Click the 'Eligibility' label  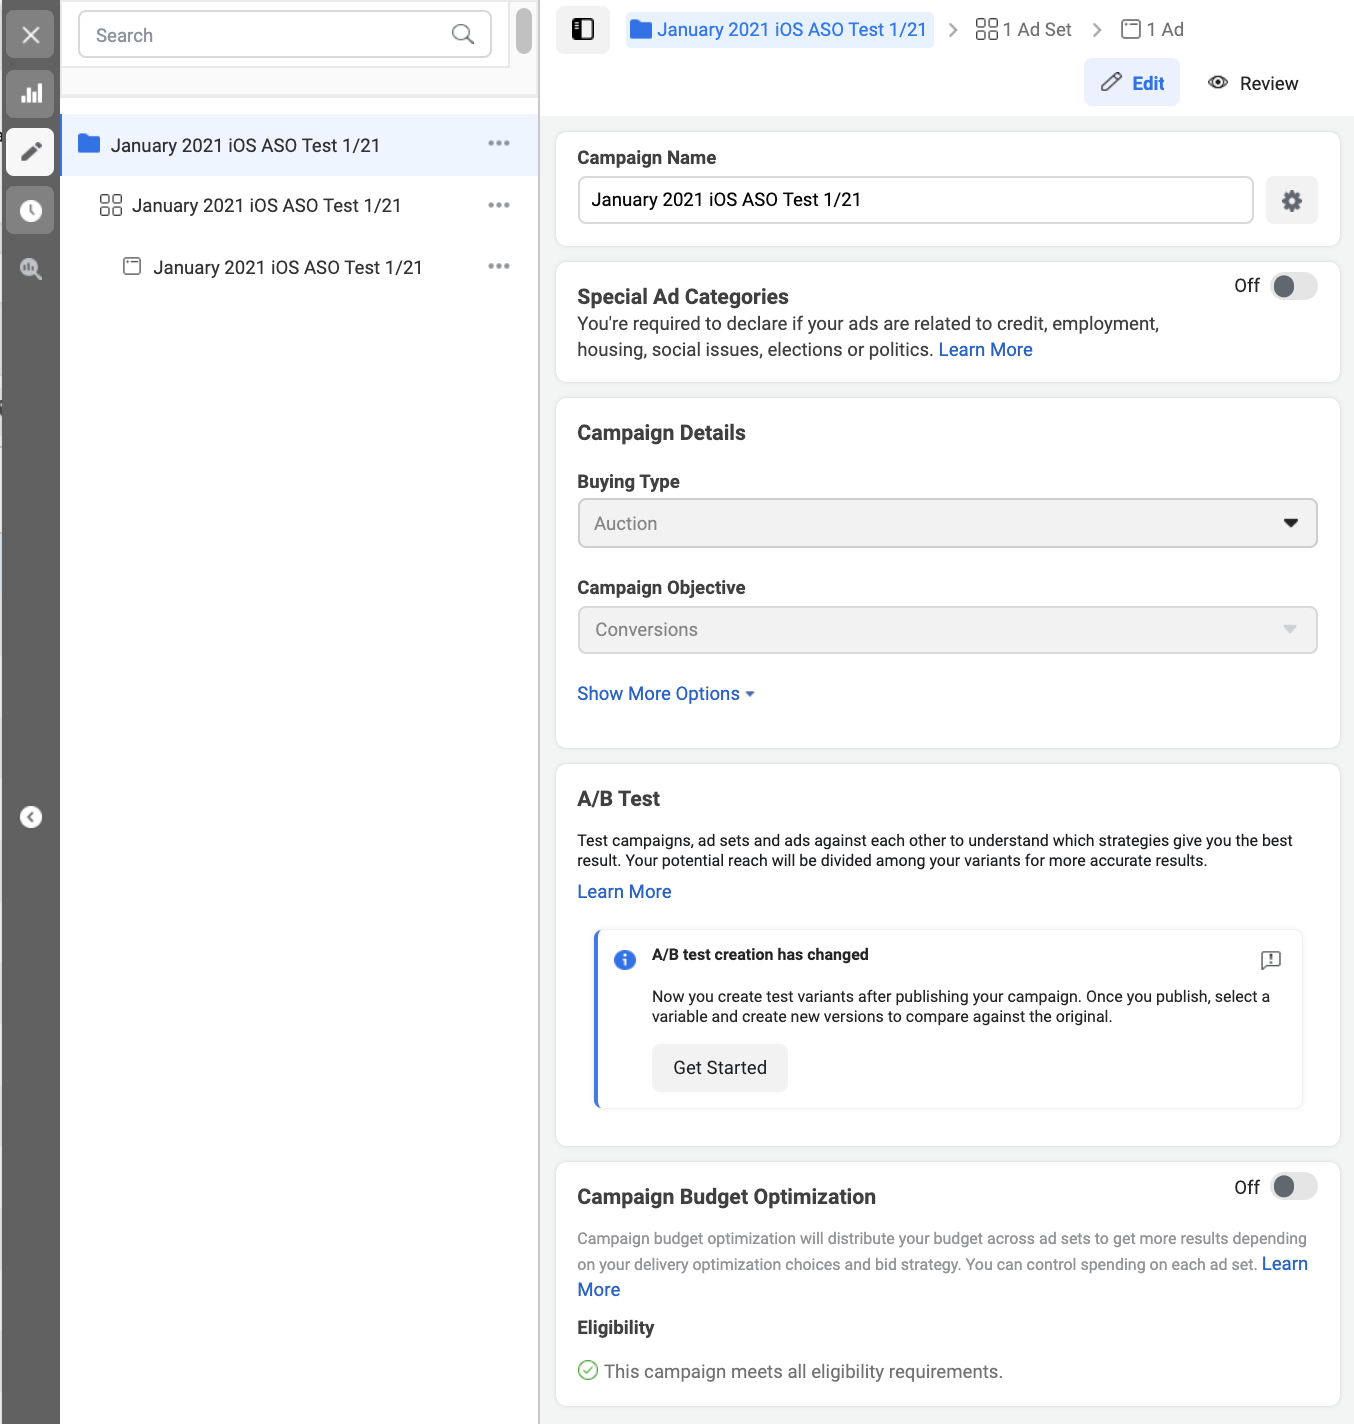pyautogui.click(x=615, y=1328)
